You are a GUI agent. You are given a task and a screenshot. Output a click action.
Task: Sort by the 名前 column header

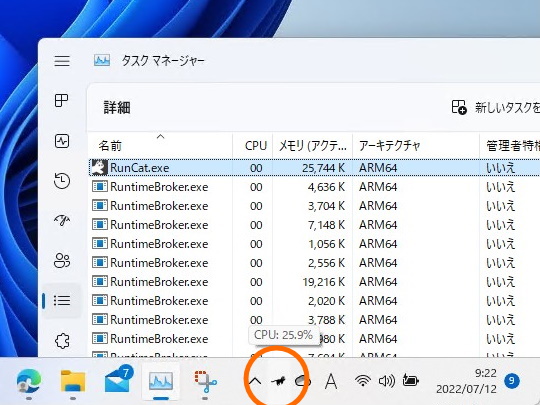coord(160,146)
